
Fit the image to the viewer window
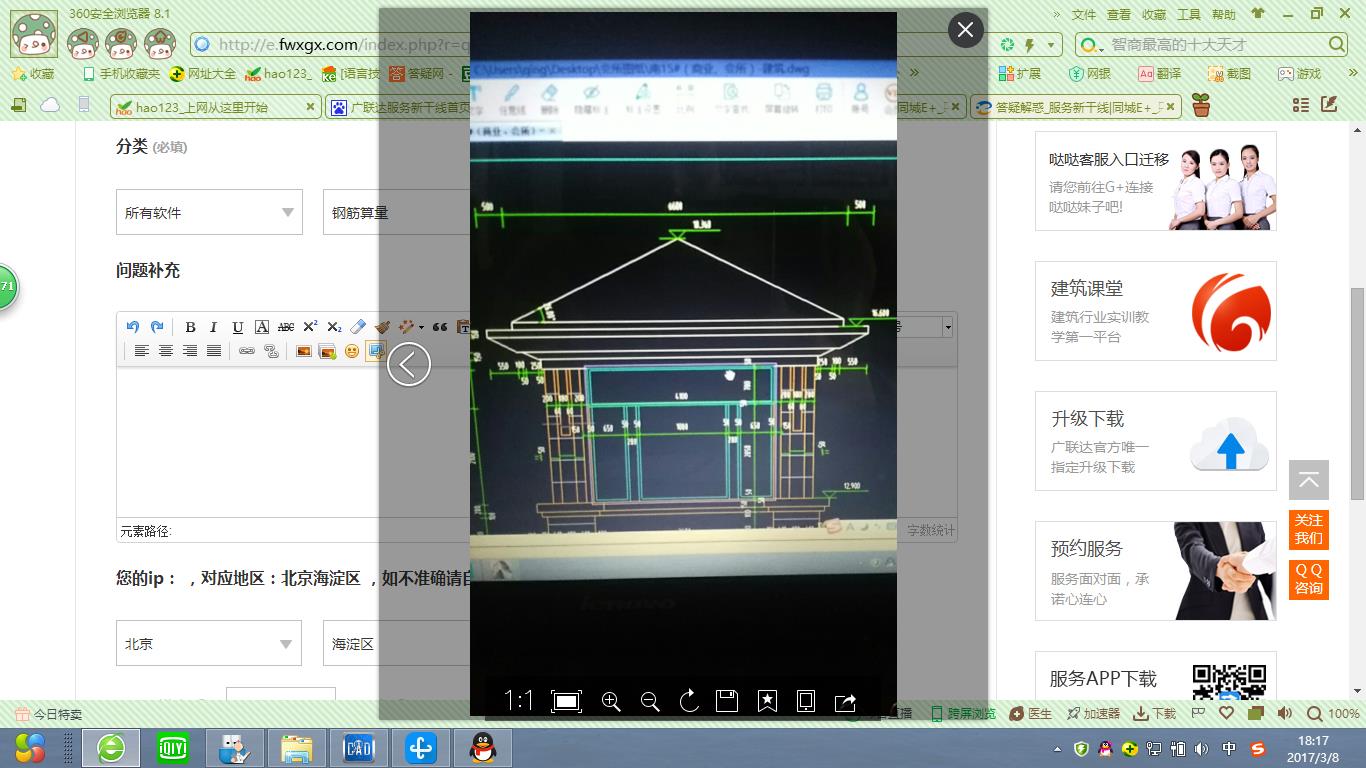[x=566, y=701]
